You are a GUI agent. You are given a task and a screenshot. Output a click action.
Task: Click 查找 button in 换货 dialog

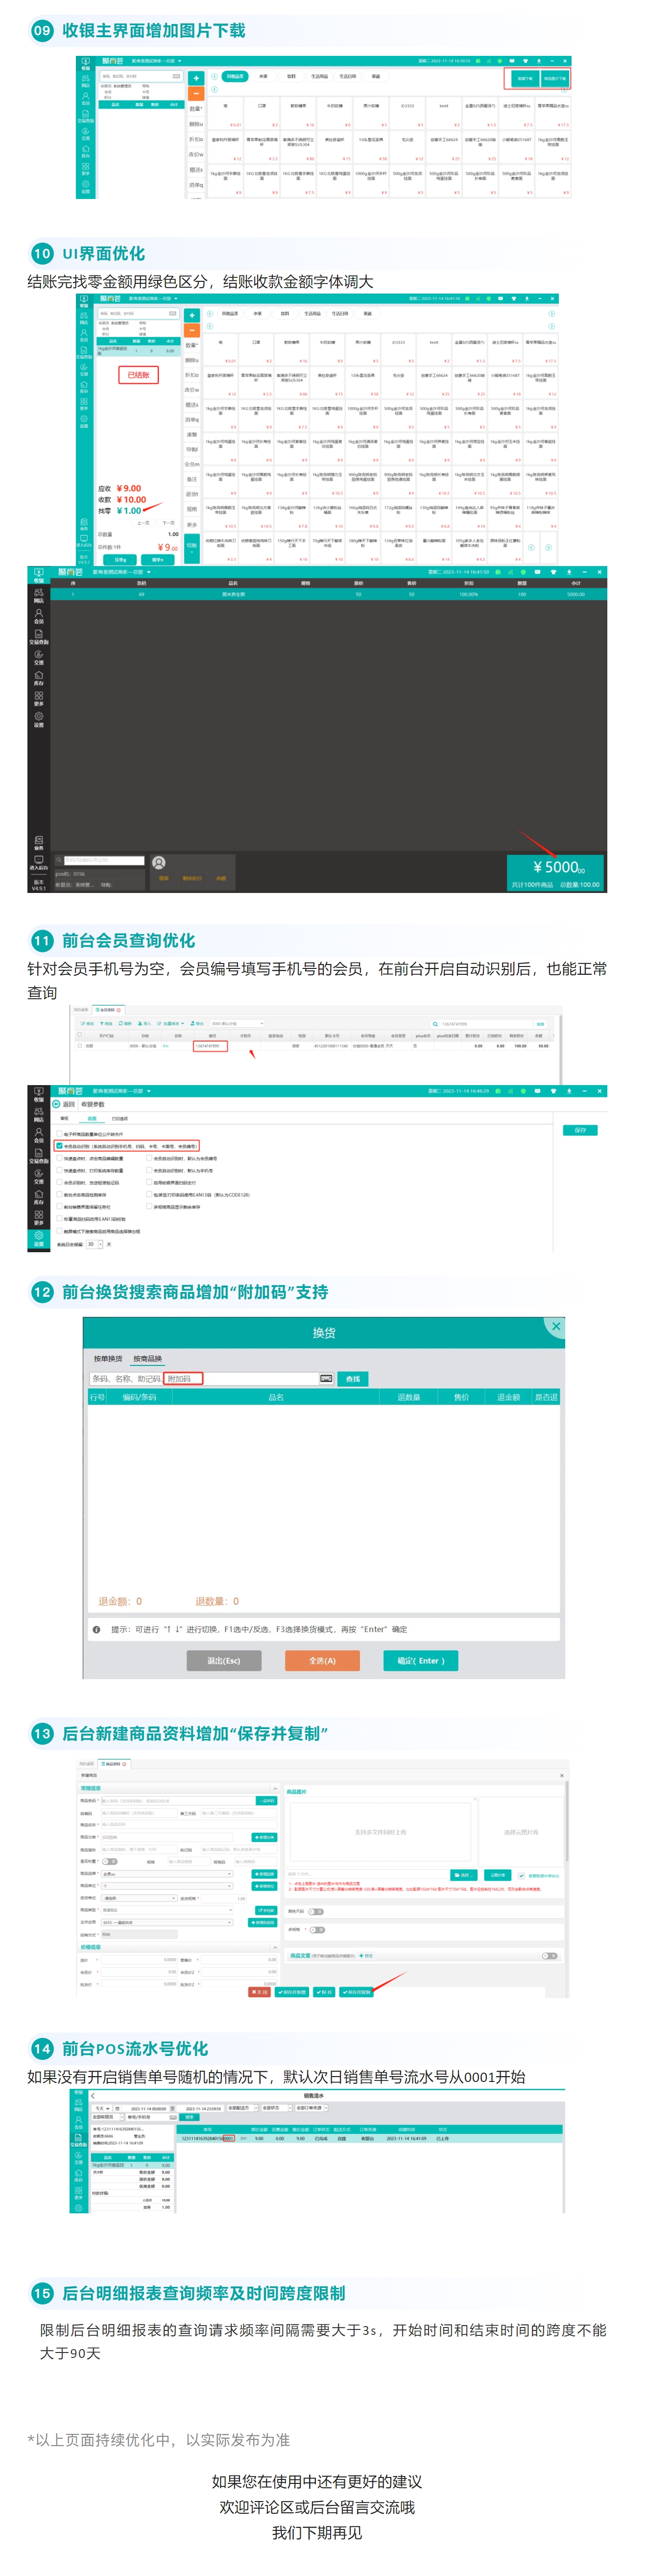352,1378
